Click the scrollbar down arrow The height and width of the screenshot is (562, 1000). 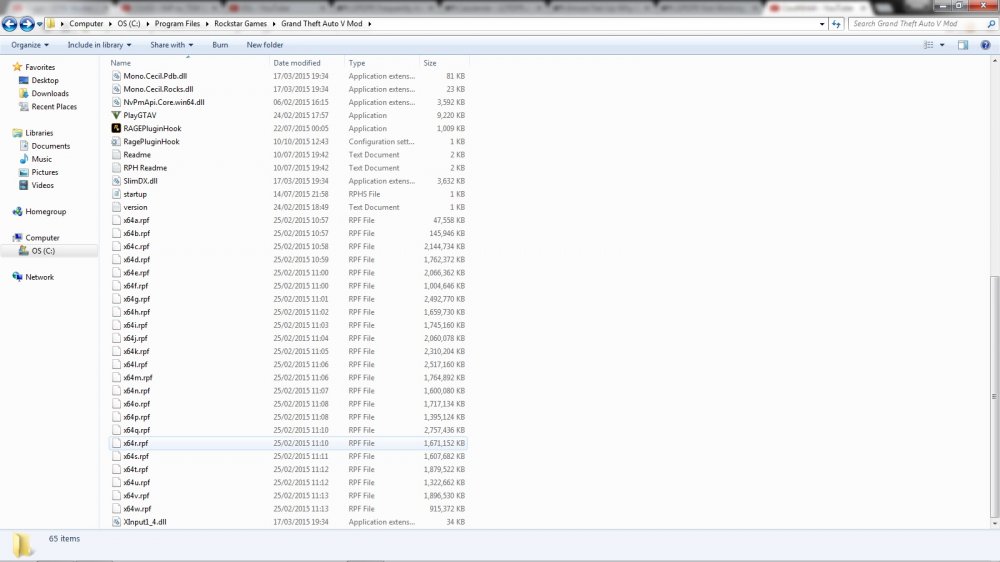tap(994, 523)
